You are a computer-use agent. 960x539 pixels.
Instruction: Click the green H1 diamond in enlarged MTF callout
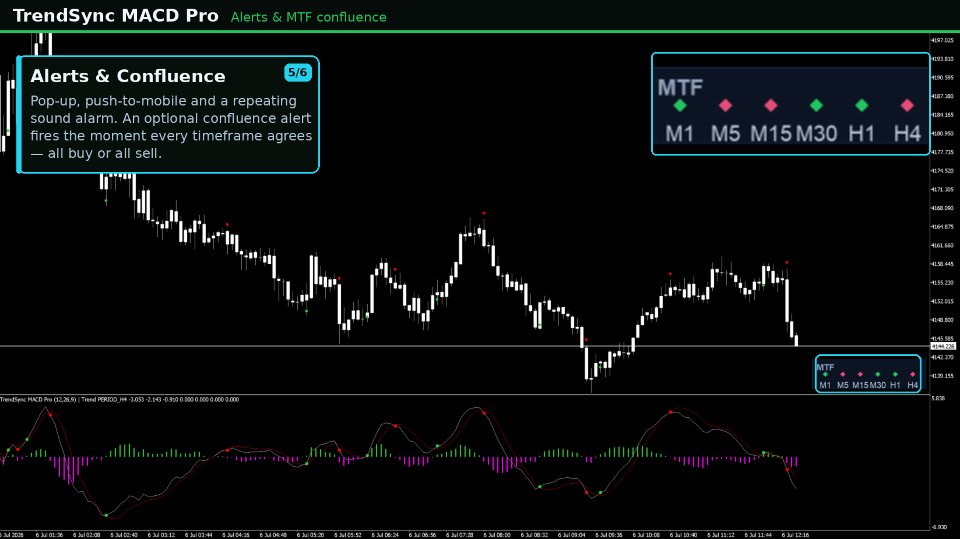(x=861, y=105)
